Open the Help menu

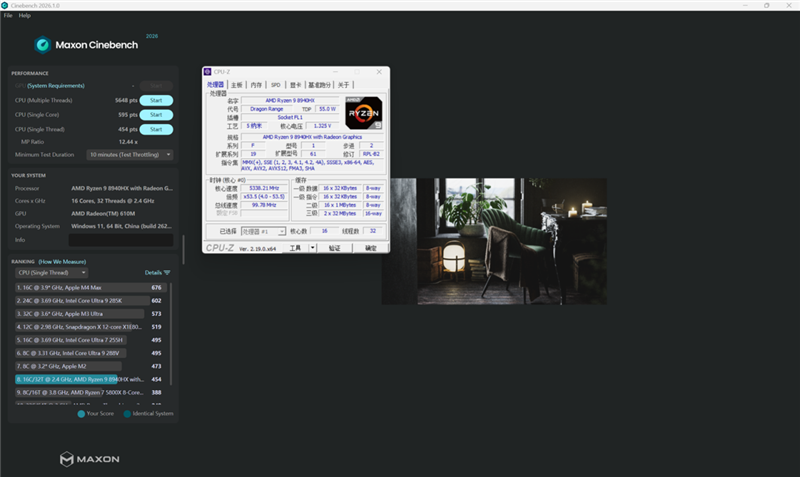click(x=24, y=15)
